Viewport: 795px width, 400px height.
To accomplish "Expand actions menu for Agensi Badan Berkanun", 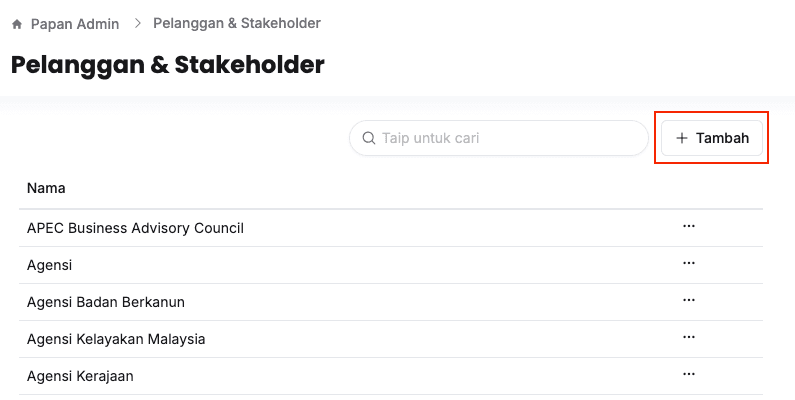I will coord(688,300).
